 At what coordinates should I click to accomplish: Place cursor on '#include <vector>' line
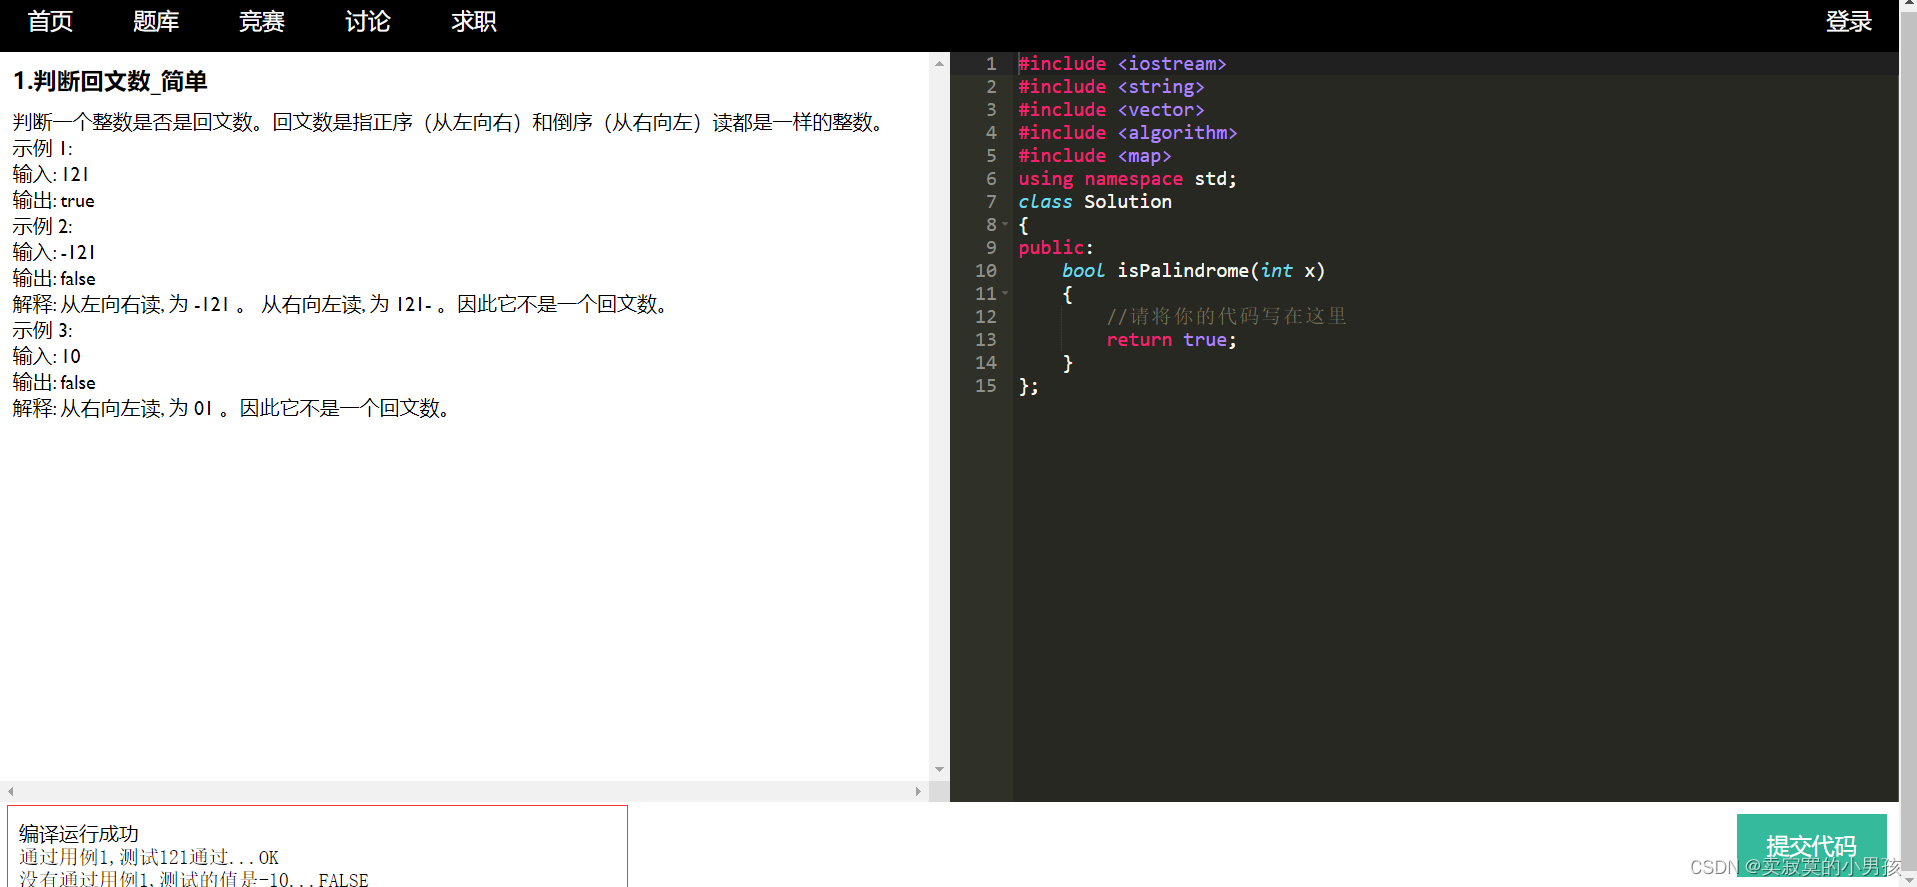click(x=1111, y=110)
